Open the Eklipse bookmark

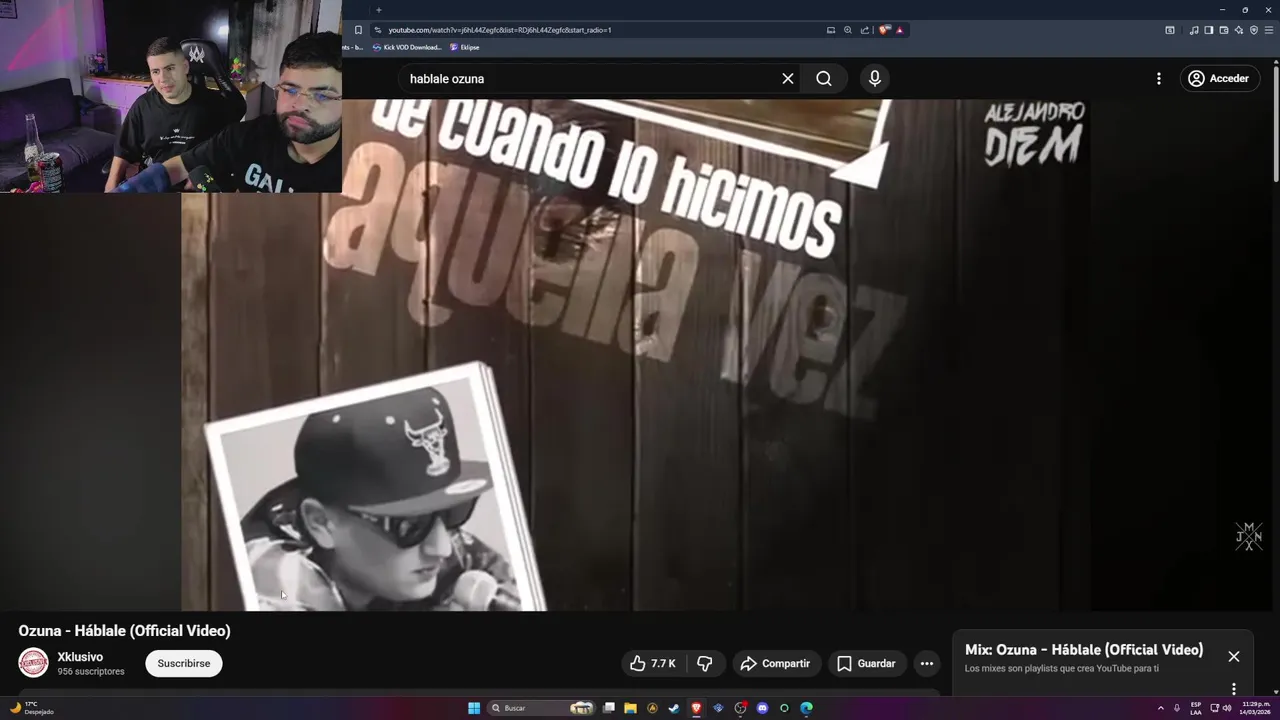(x=465, y=47)
